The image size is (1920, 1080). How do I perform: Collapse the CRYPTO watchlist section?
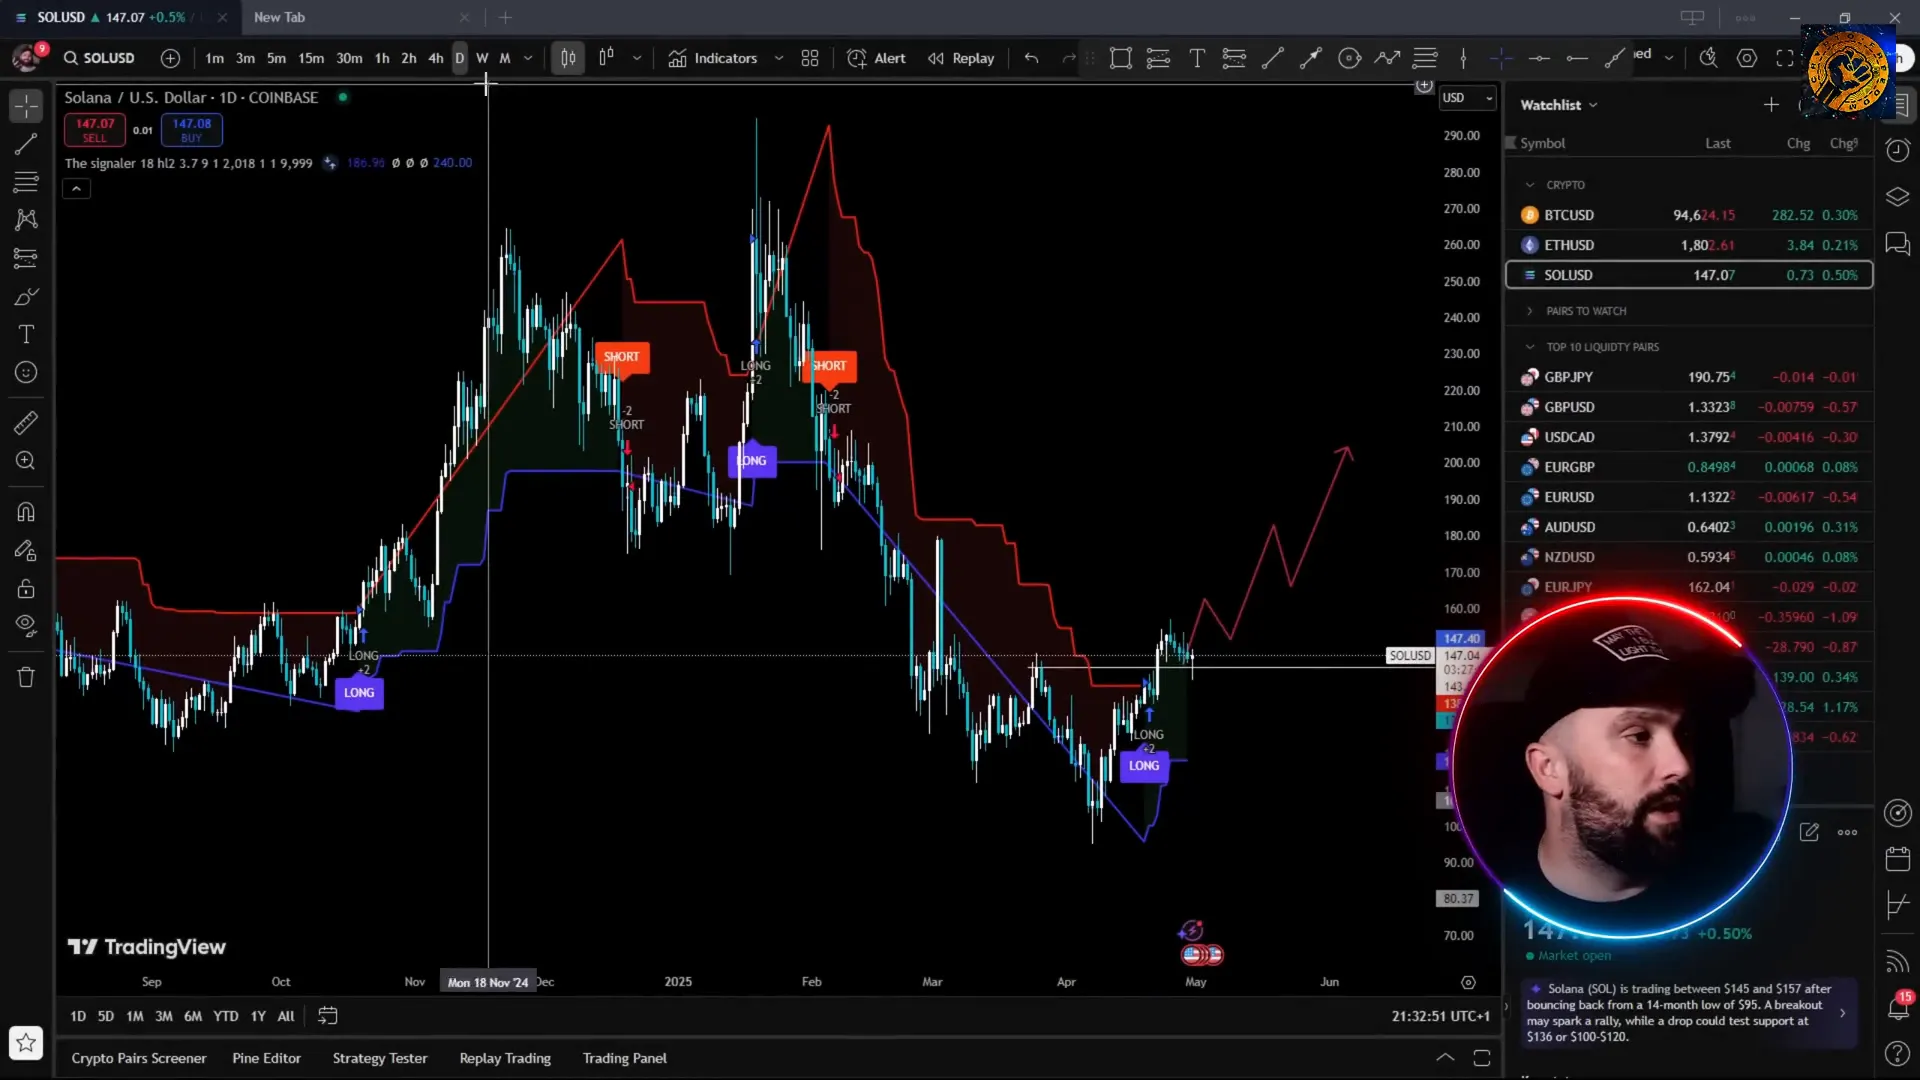tap(1530, 185)
